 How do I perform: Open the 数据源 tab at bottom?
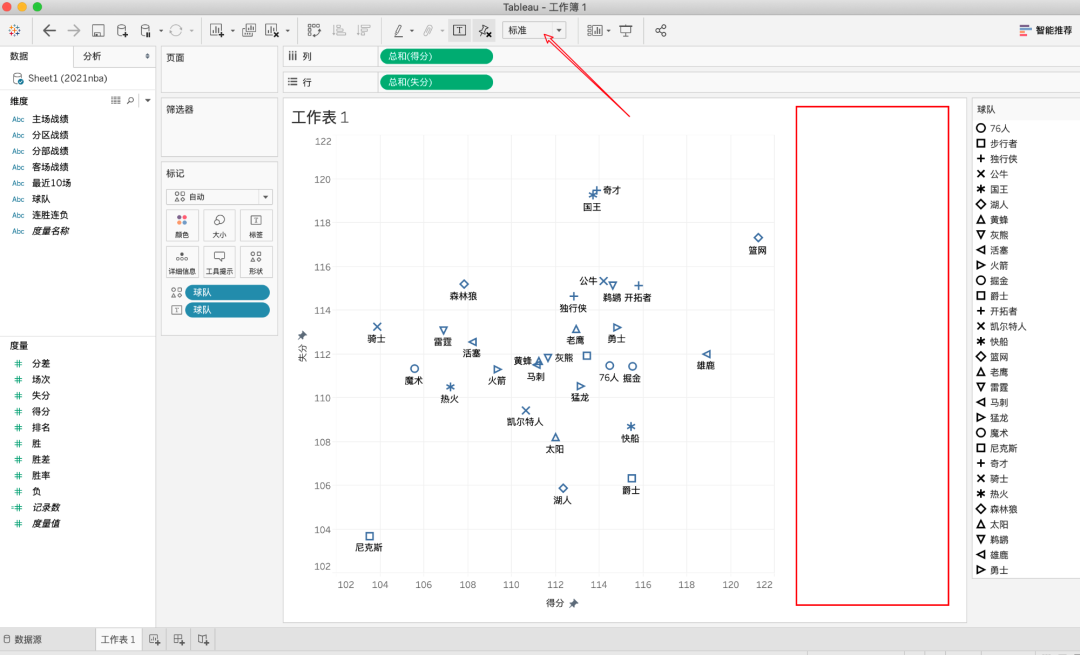pyautogui.click(x=23, y=640)
